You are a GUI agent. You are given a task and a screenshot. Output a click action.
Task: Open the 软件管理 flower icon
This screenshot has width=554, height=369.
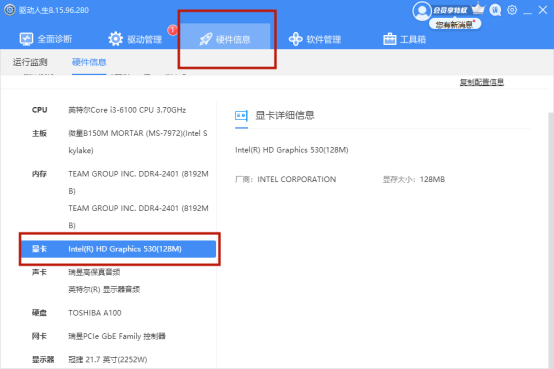pos(295,39)
